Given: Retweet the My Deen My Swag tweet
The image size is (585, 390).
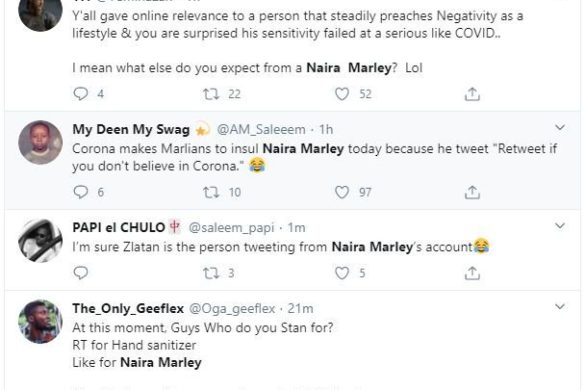Looking at the screenshot, I should pos(211,192).
